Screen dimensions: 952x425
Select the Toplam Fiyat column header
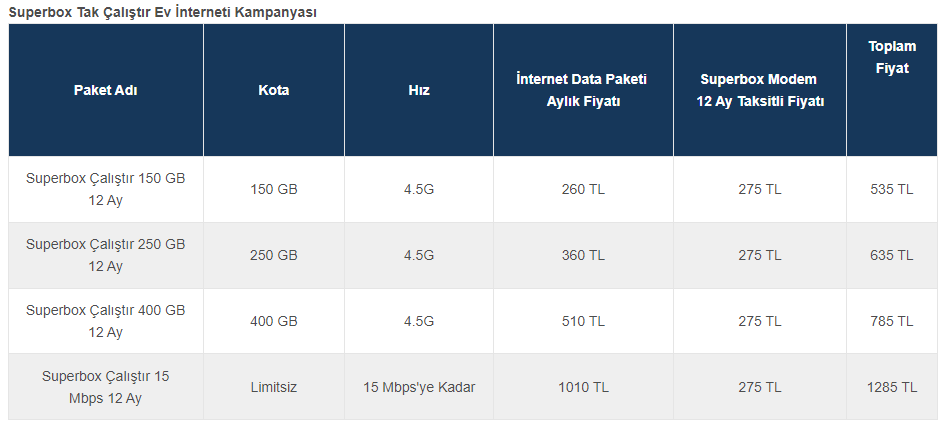[x=892, y=57]
